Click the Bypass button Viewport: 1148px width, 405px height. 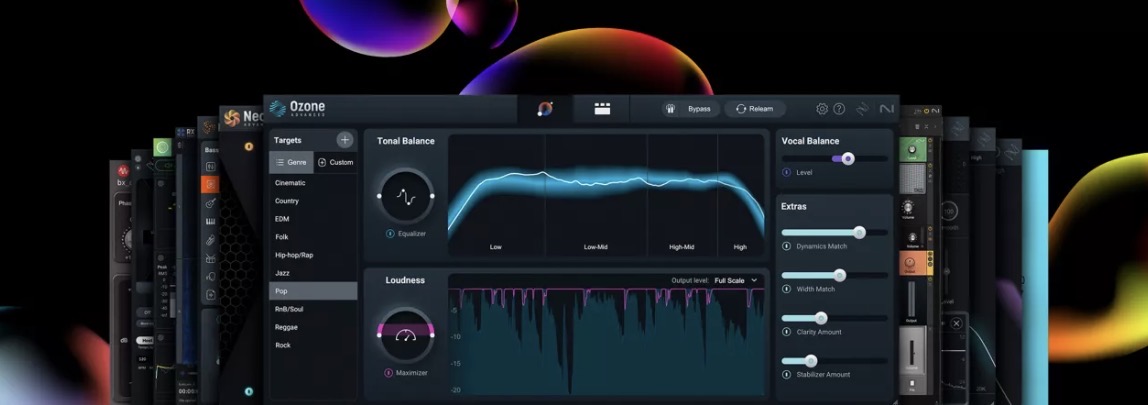coord(690,109)
